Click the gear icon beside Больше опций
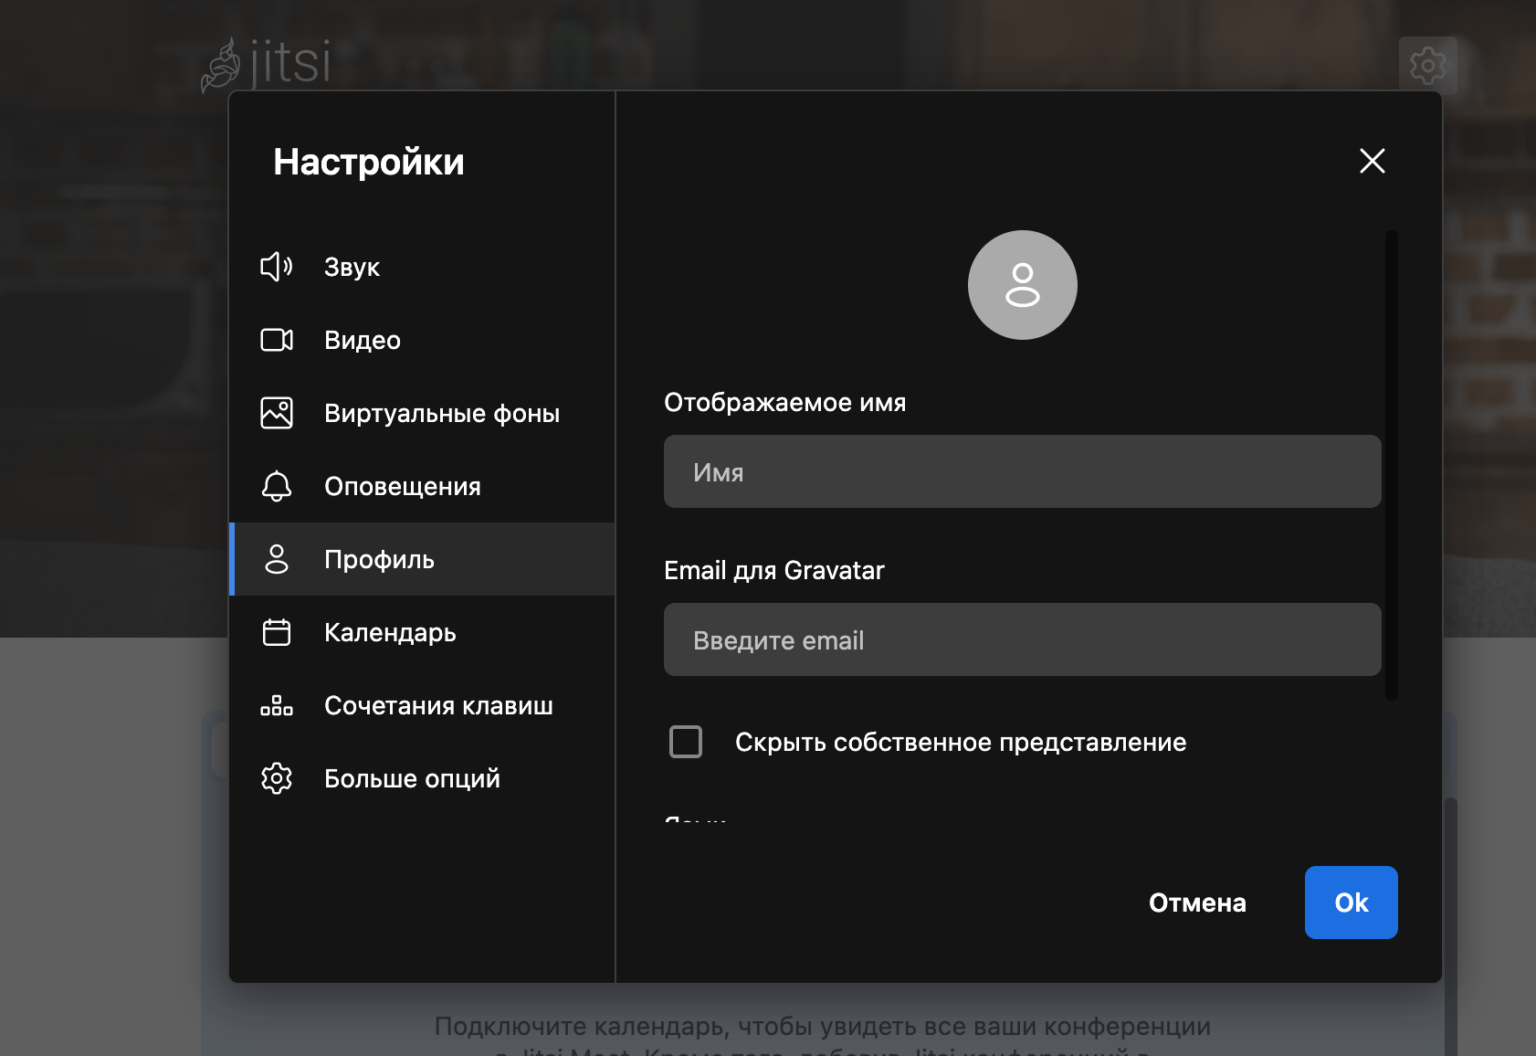This screenshot has width=1536, height=1056. pos(276,779)
